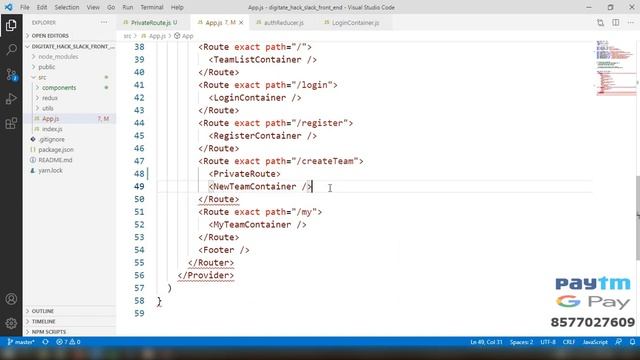Screen dimensions: 640x360
Task: Synchronize changes in status bar
Action: (x=45, y=342)
